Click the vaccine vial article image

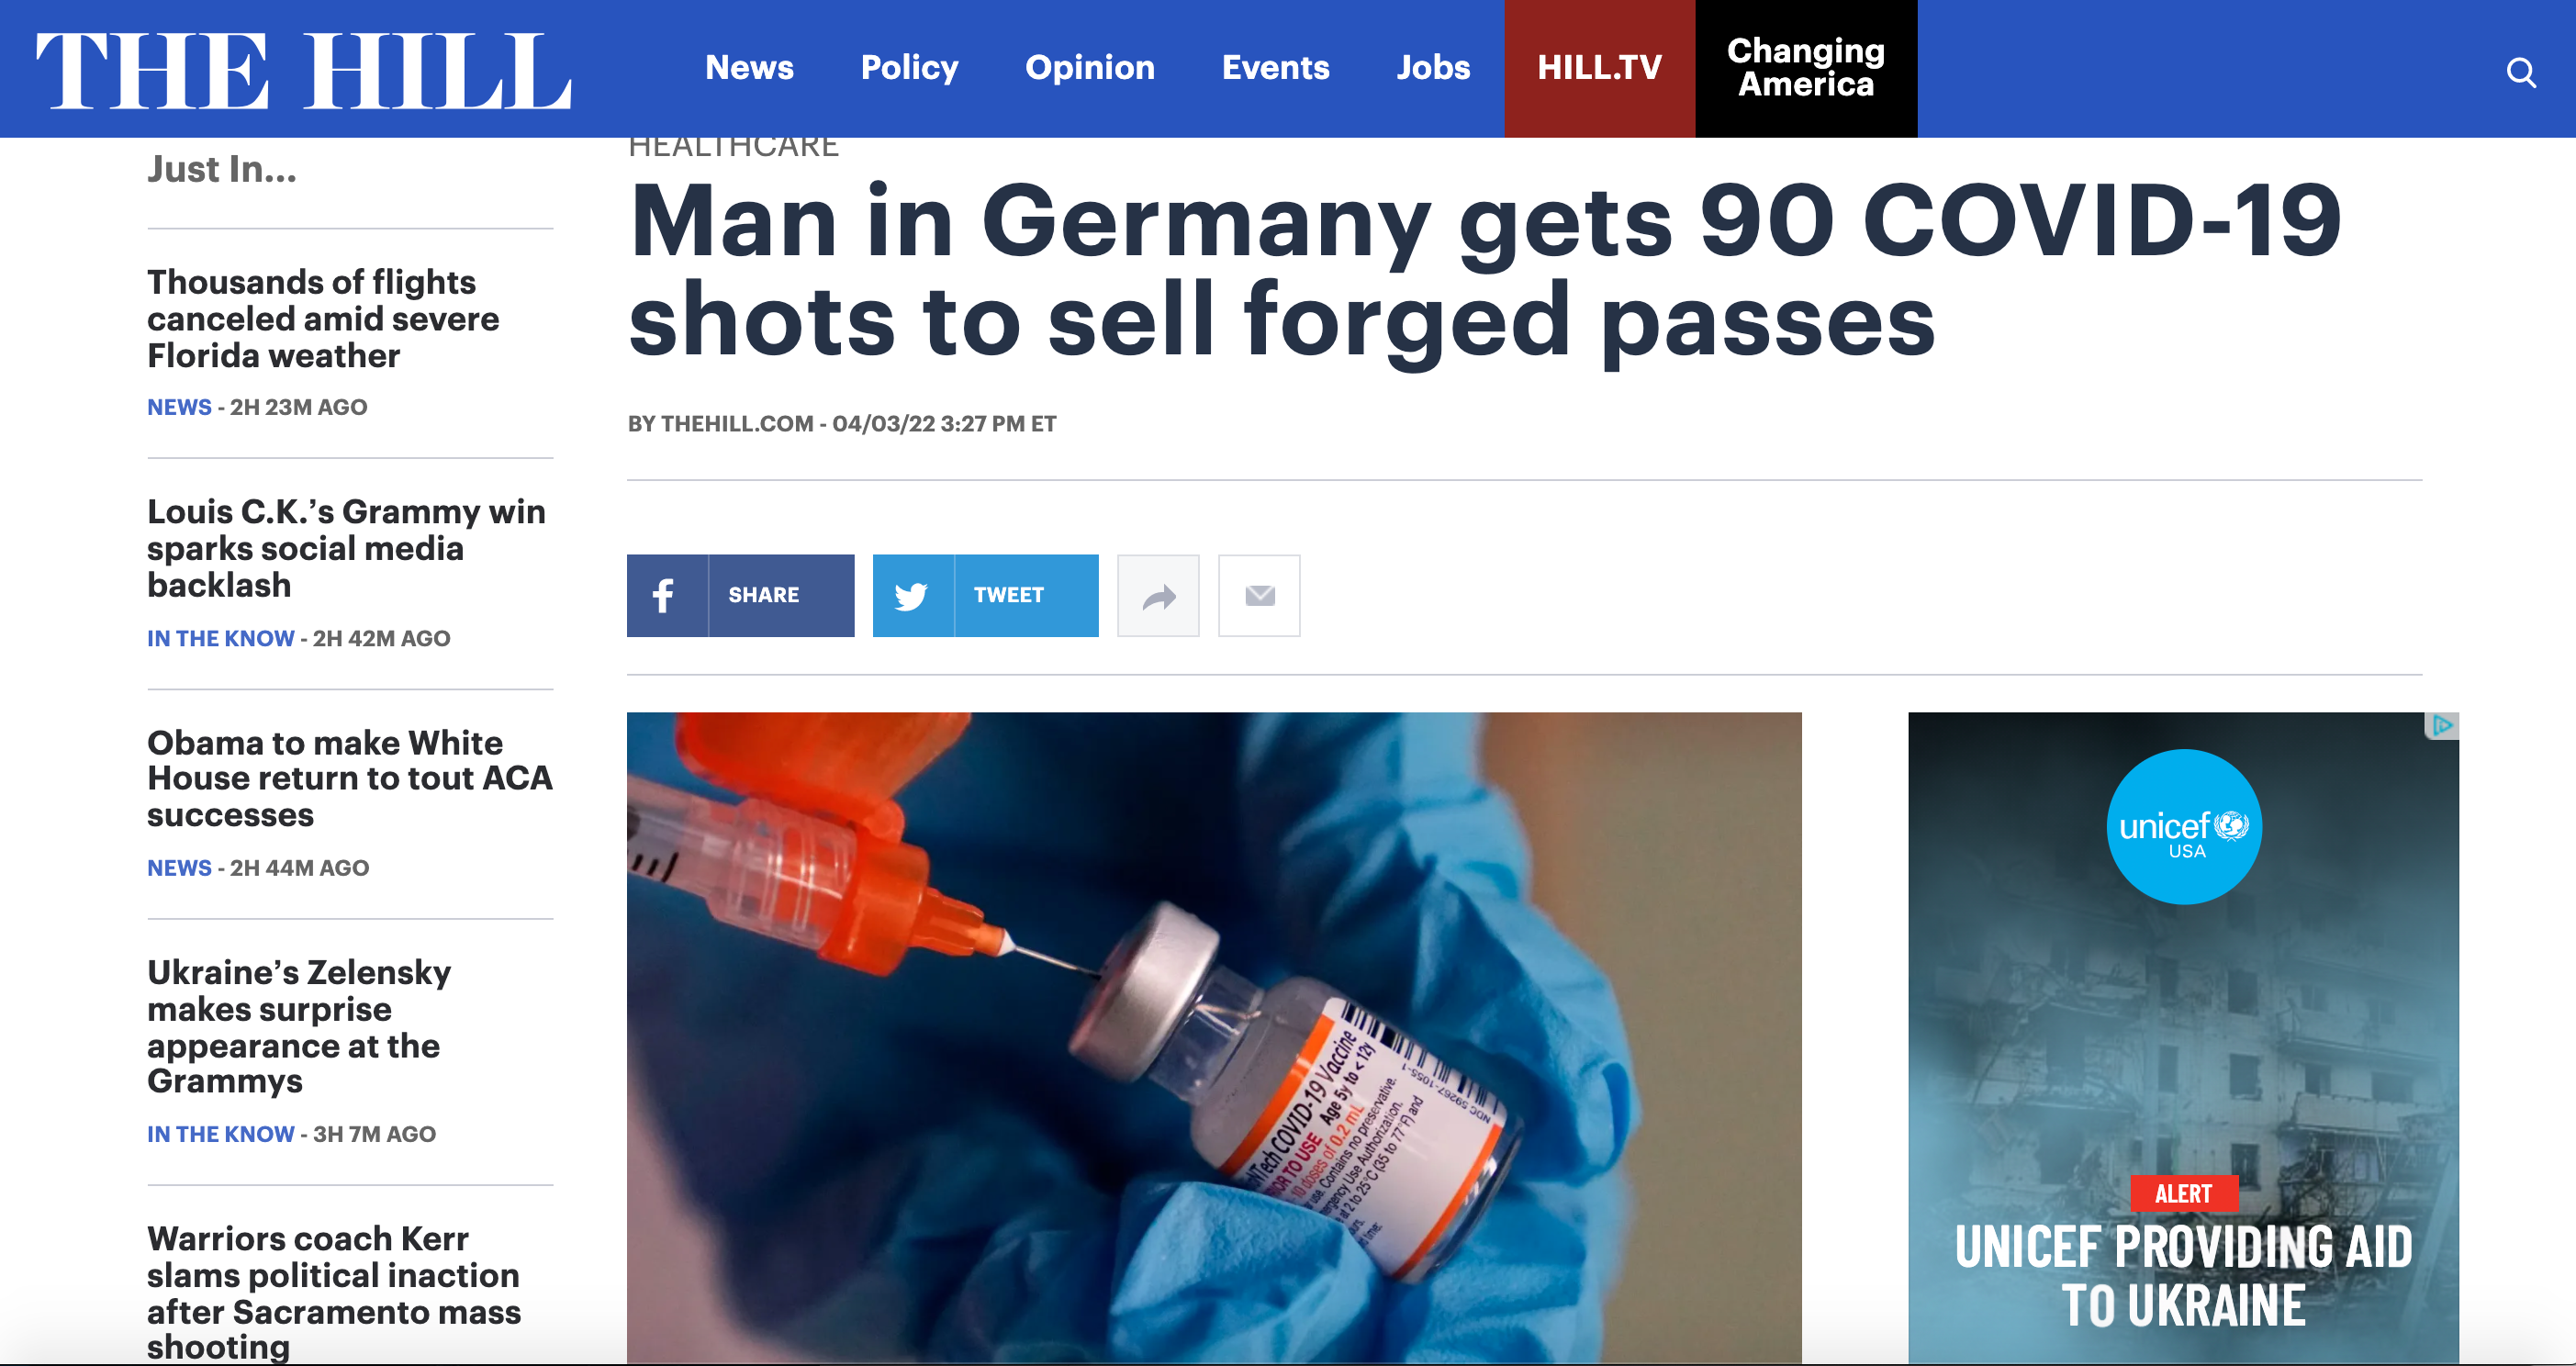pos(1214,1038)
